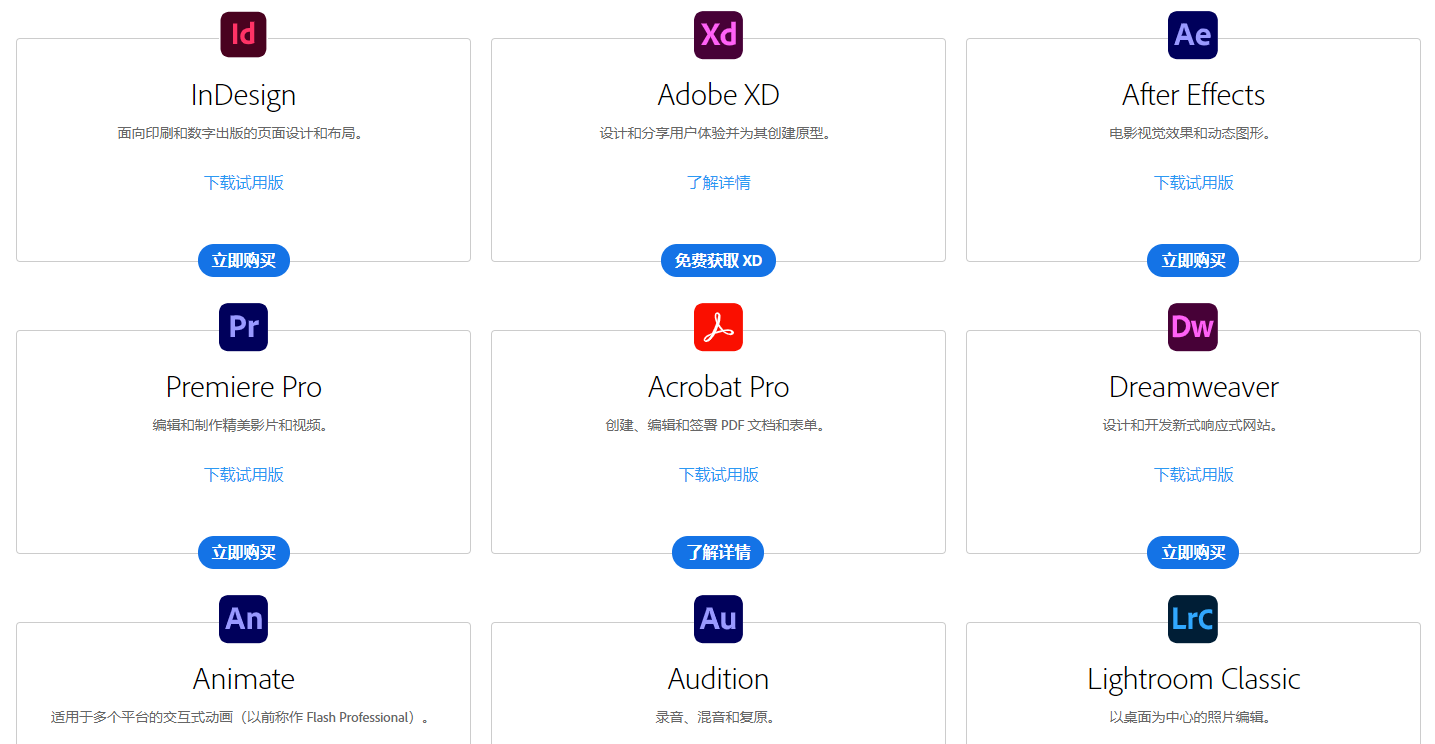The image size is (1435, 744).
Task: Click the Dreamweaver Dw icon
Action: click(1193, 327)
